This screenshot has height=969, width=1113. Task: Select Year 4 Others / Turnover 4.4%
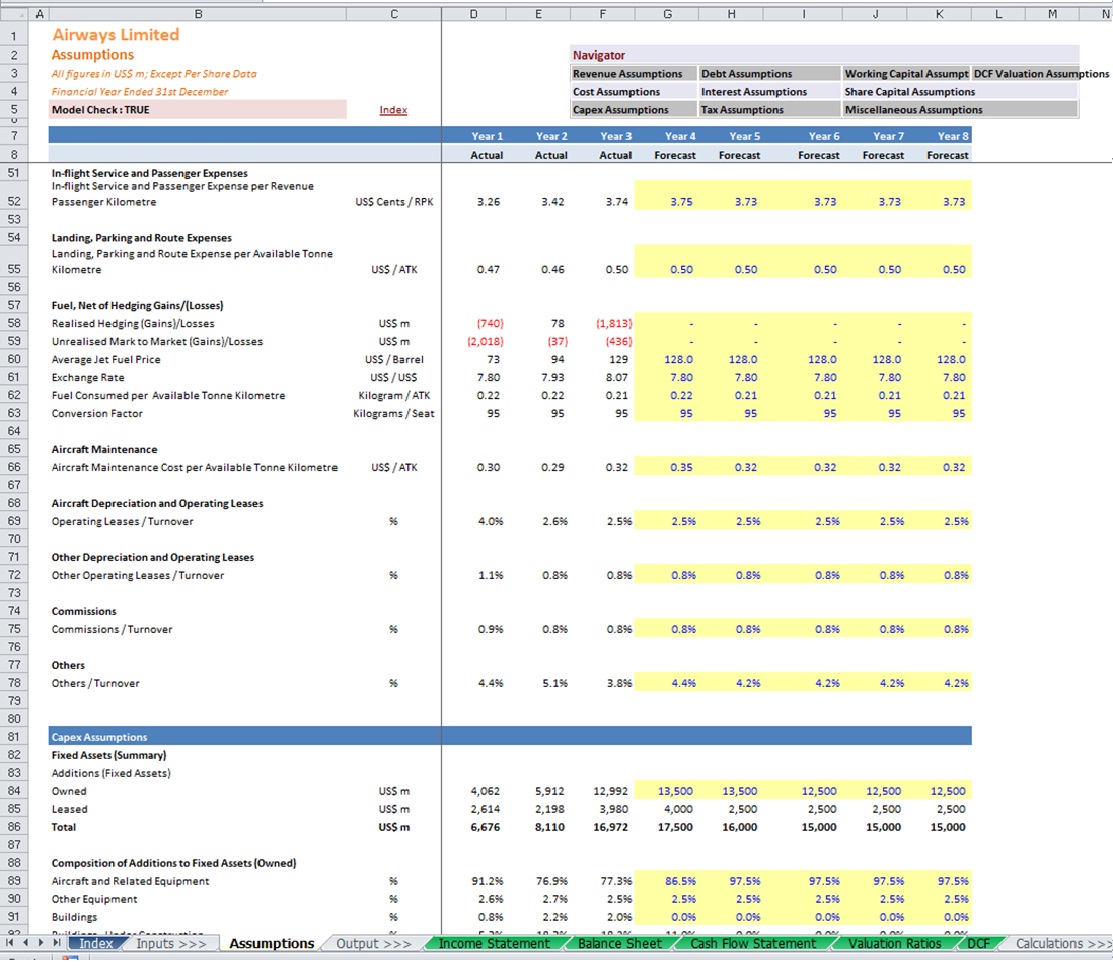click(667, 683)
